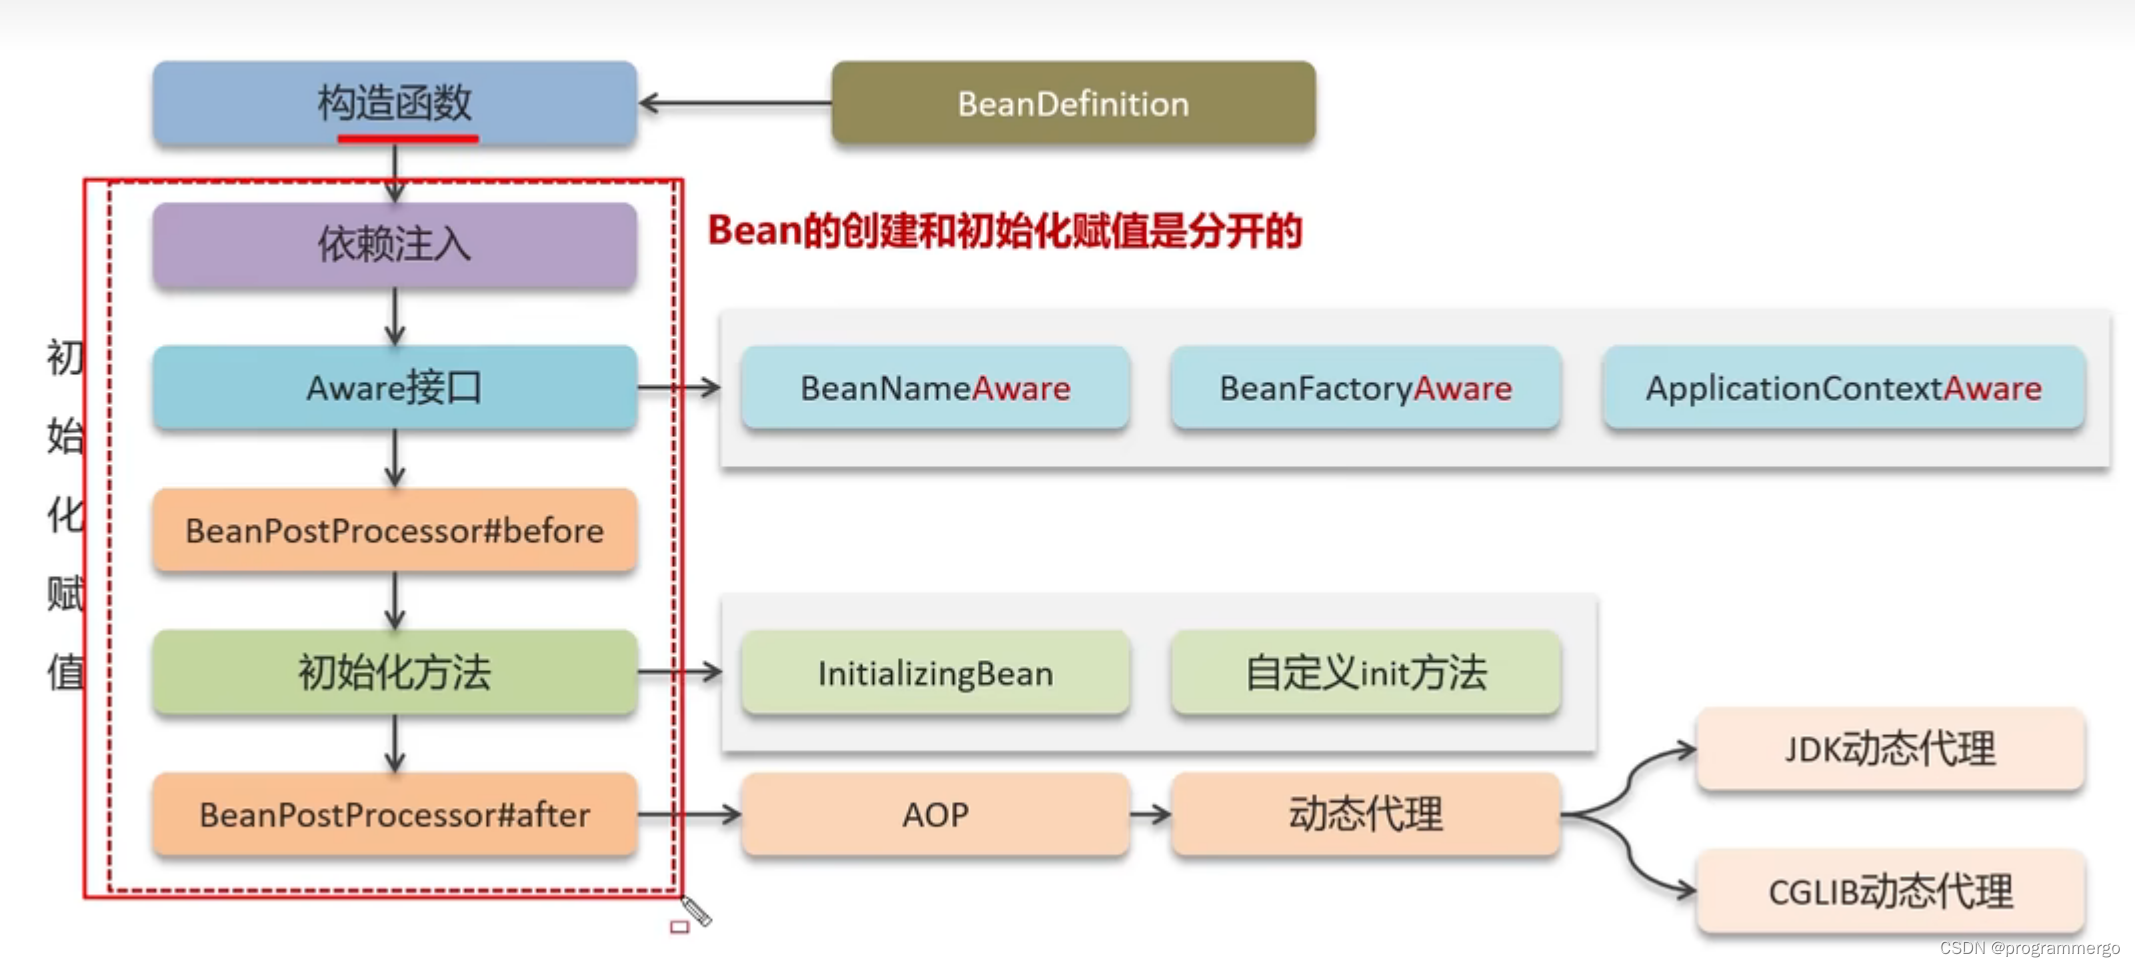This screenshot has height=967, width=2135.
Task: Select the 动态代理 box
Action: 1366,814
